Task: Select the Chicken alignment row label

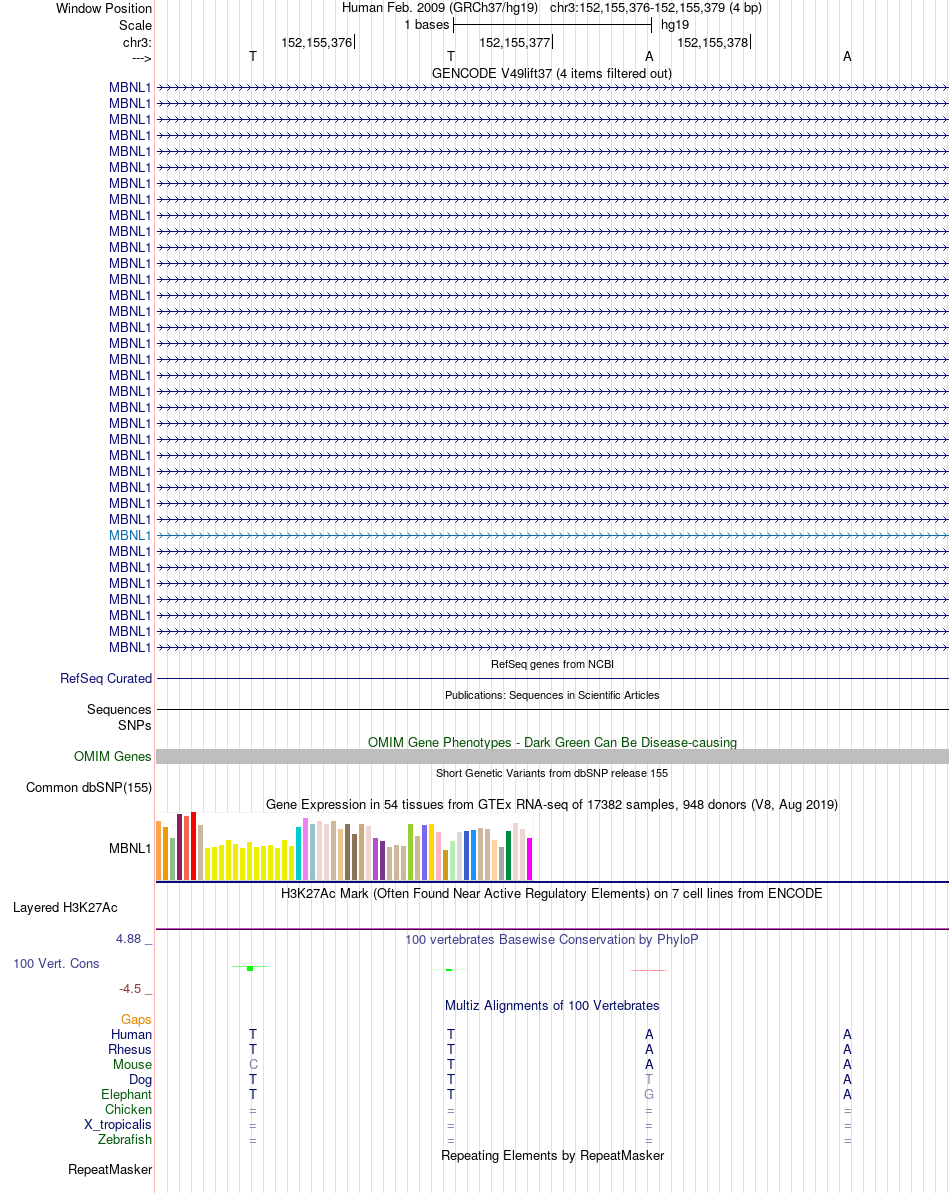Action: click(x=129, y=1109)
